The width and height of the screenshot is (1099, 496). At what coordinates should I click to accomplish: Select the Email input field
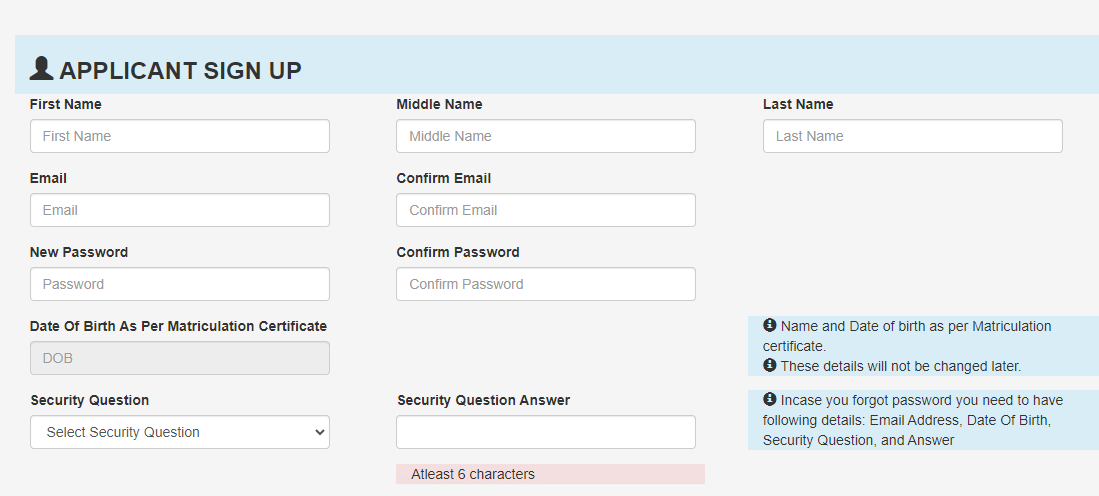[179, 210]
